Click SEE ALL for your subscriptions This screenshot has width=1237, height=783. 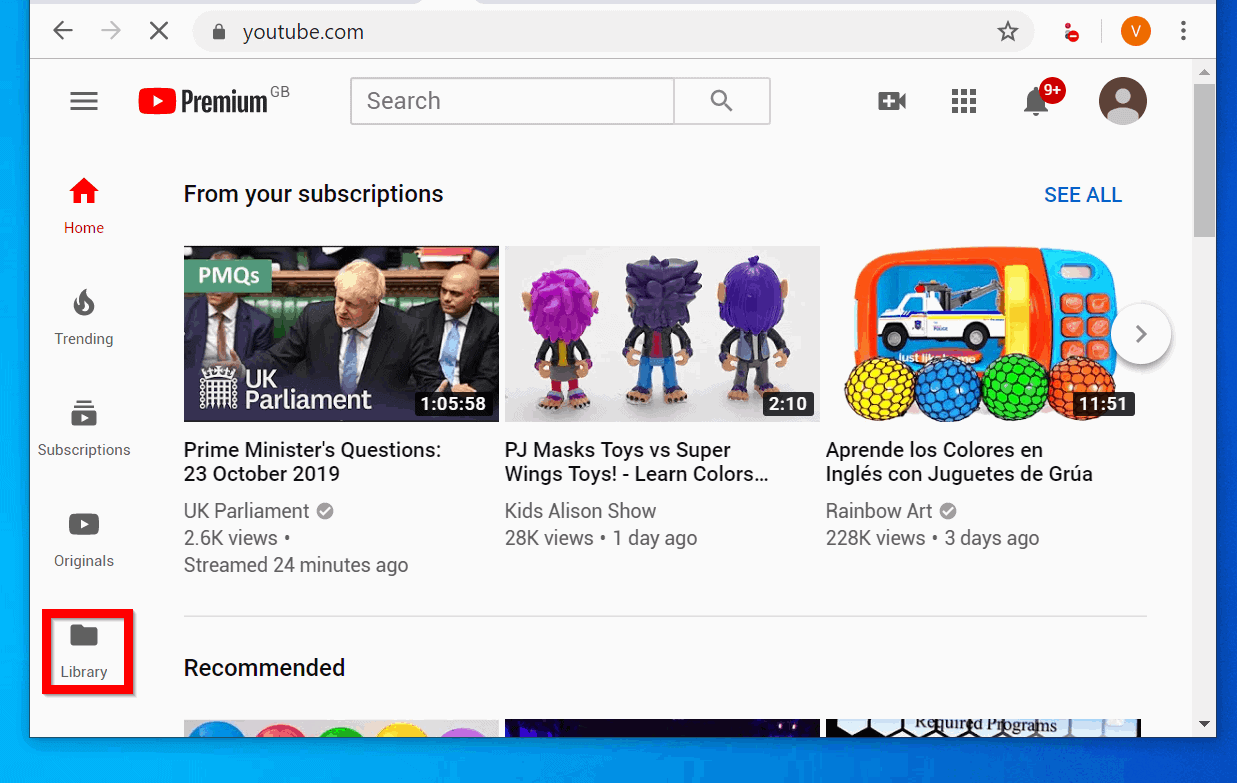pos(1082,194)
